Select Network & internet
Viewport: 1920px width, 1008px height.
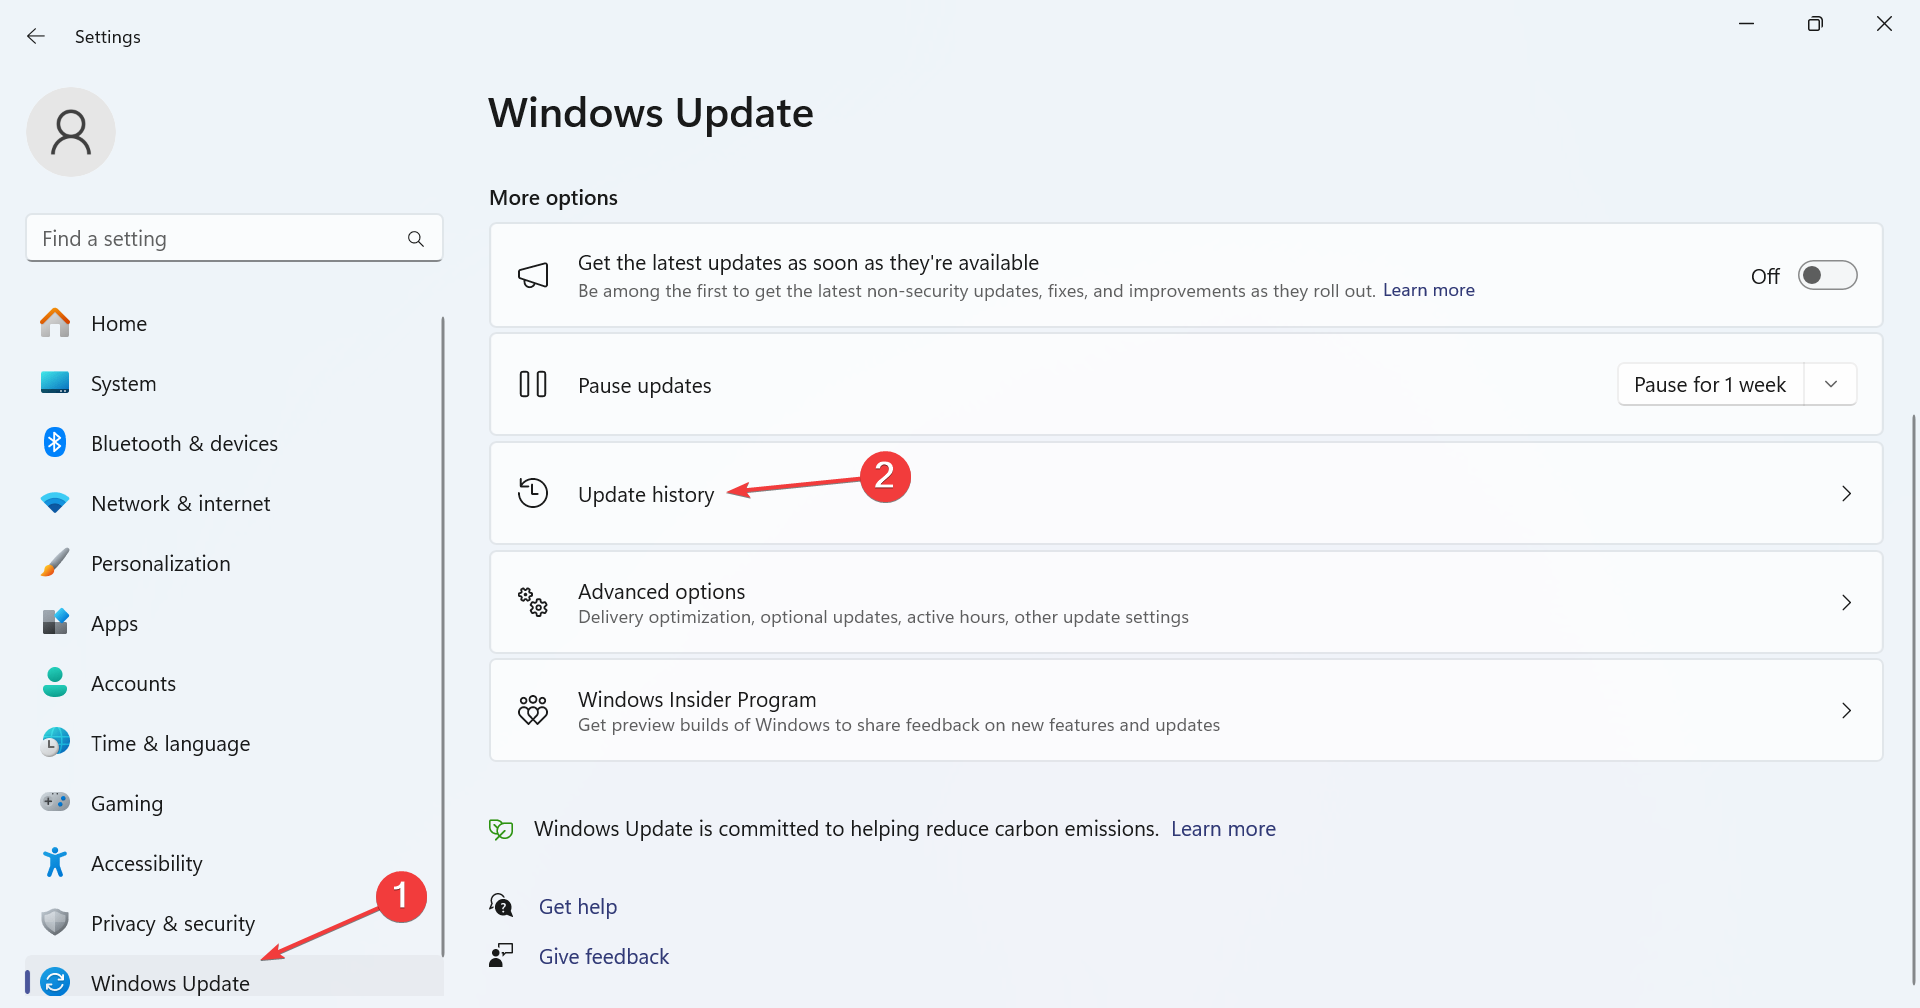click(234, 503)
